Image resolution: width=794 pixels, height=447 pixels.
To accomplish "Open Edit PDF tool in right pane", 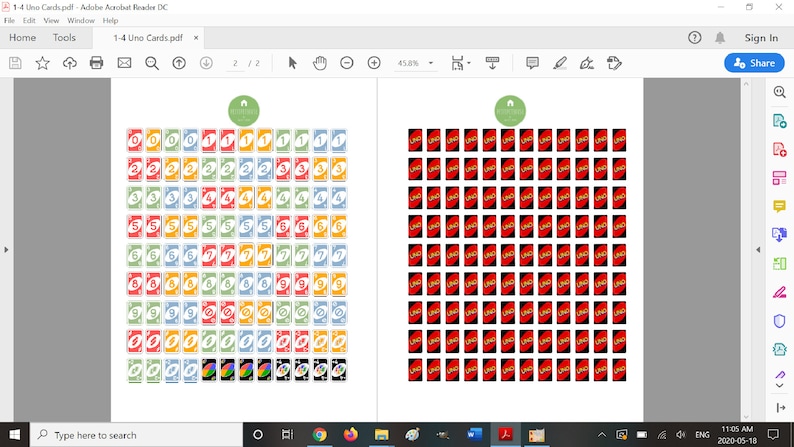I will click(x=779, y=178).
